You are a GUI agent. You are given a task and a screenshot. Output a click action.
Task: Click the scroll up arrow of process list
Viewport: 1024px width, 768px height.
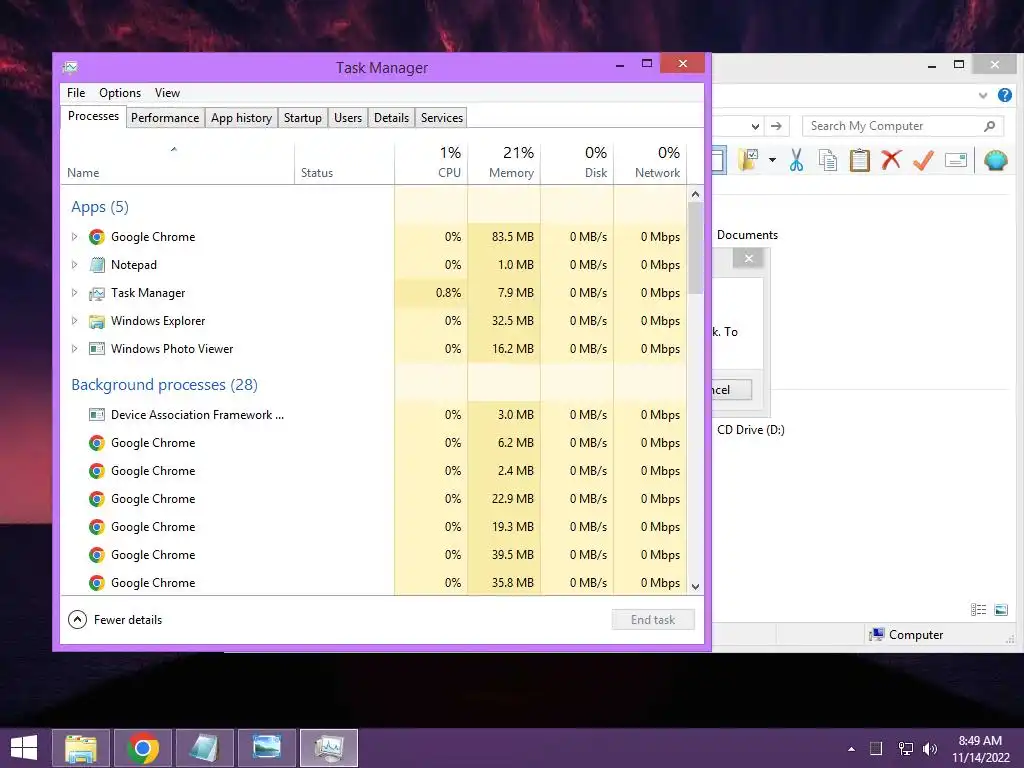click(x=696, y=195)
